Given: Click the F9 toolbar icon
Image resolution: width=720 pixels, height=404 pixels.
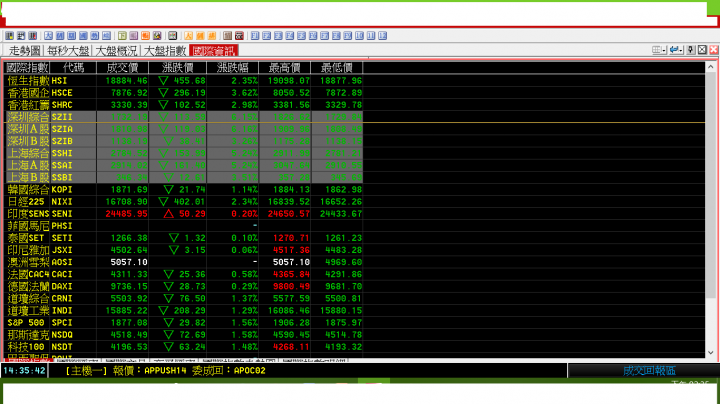Looking at the screenshot, I should coord(348,36).
